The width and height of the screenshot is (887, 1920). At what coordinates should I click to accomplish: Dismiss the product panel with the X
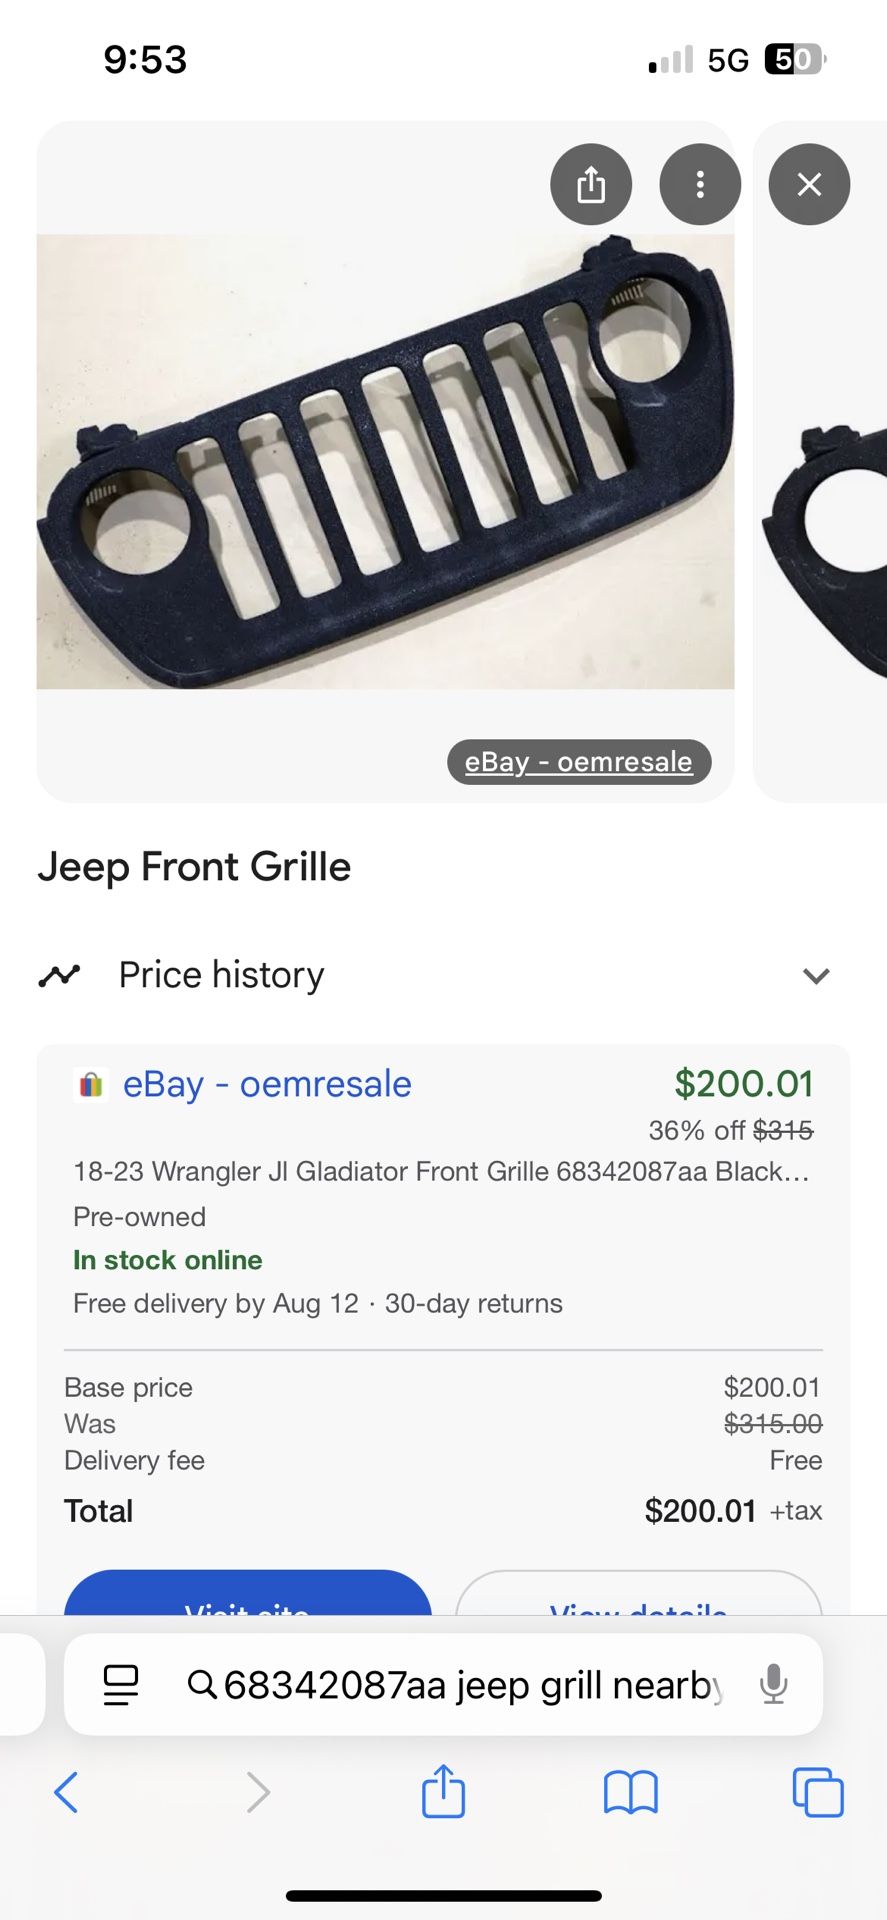pos(808,184)
